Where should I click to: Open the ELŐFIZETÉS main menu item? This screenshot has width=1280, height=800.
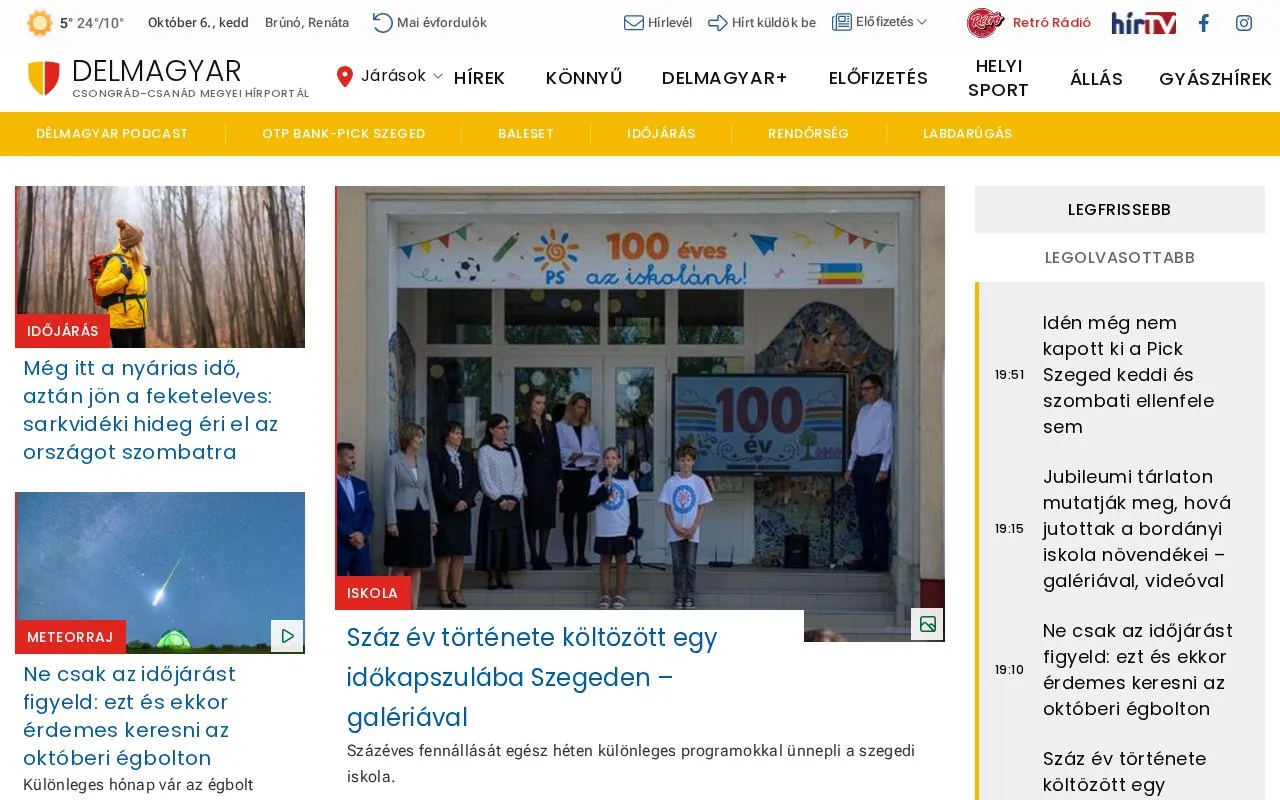point(878,78)
